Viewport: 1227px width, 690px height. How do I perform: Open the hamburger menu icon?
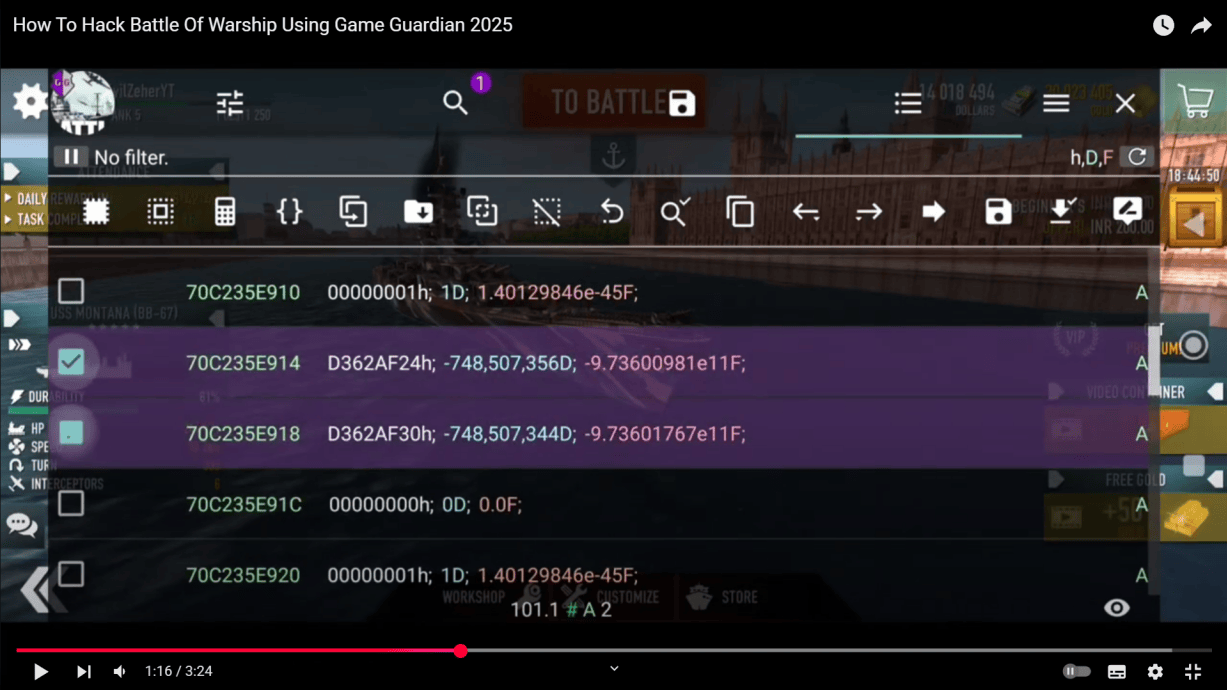tap(1056, 103)
